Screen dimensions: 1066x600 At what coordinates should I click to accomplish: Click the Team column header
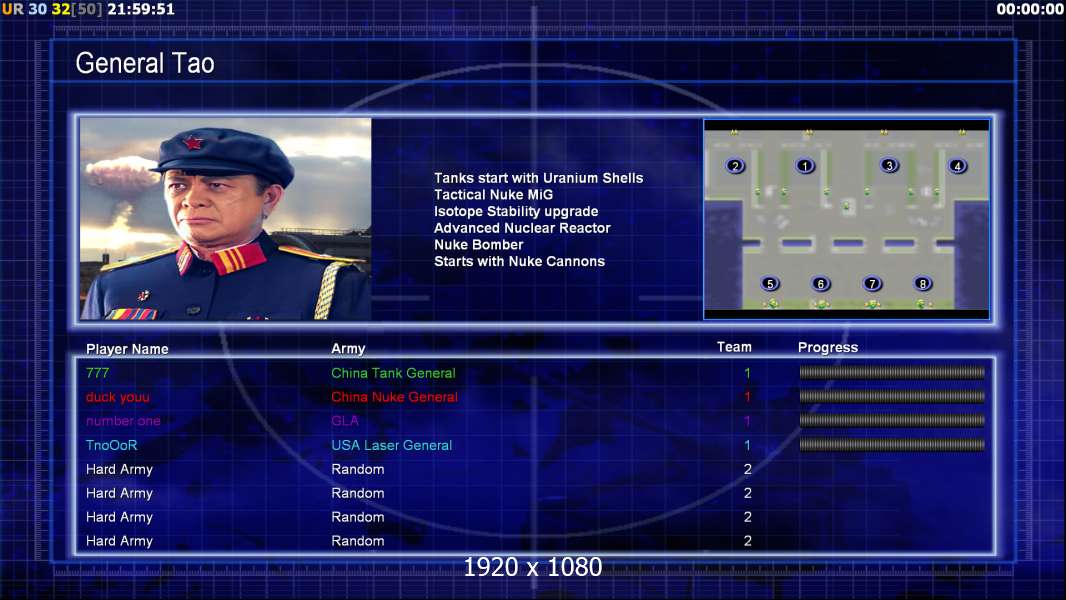point(734,347)
